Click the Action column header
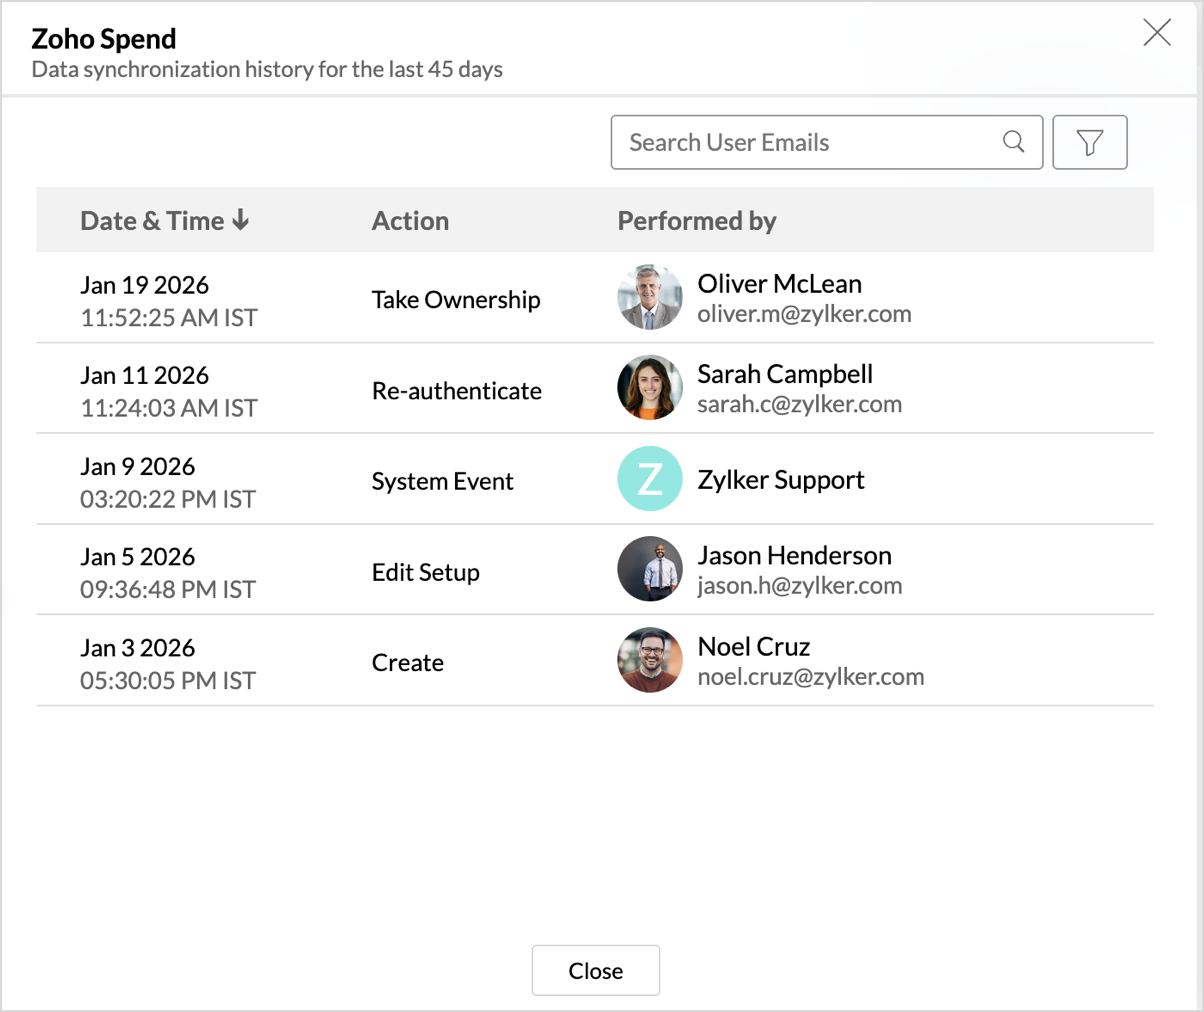The width and height of the screenshot is (1204, 1012). tap(410, 221)
